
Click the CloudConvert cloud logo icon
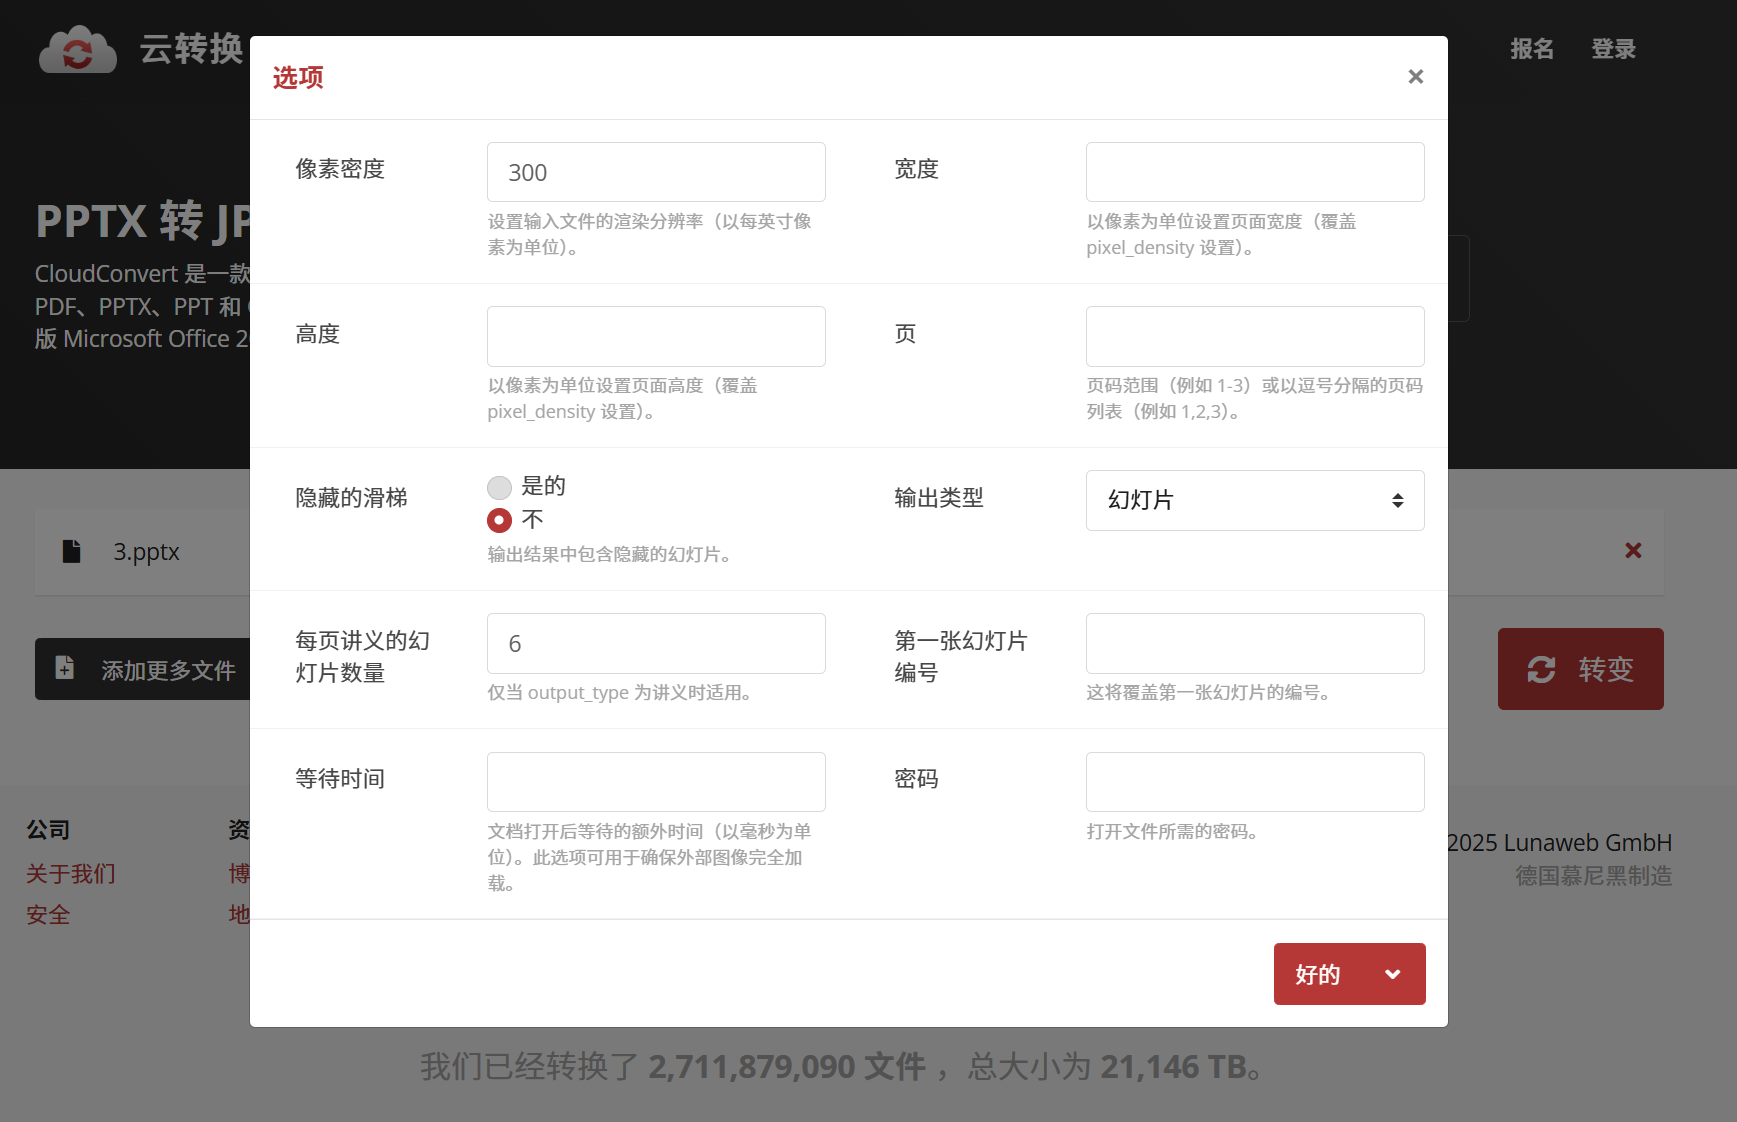coord(77,49)
